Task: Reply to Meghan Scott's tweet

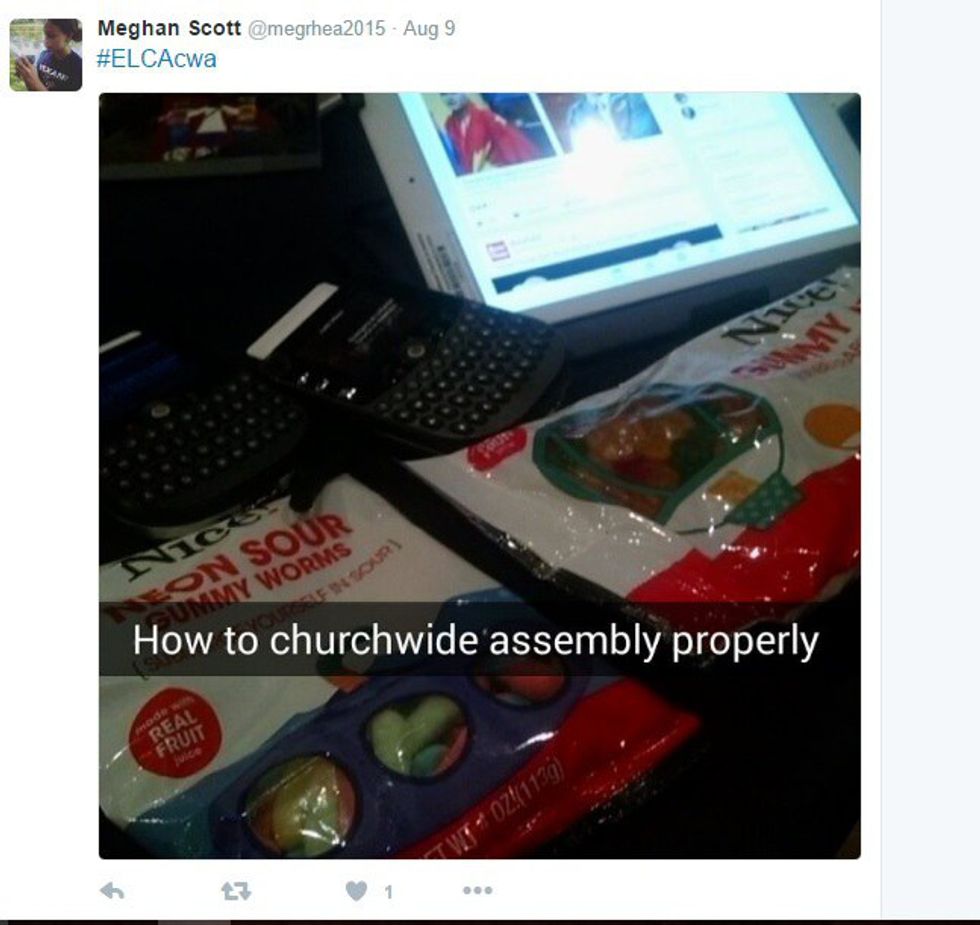Action: click(x=112, y=891)
